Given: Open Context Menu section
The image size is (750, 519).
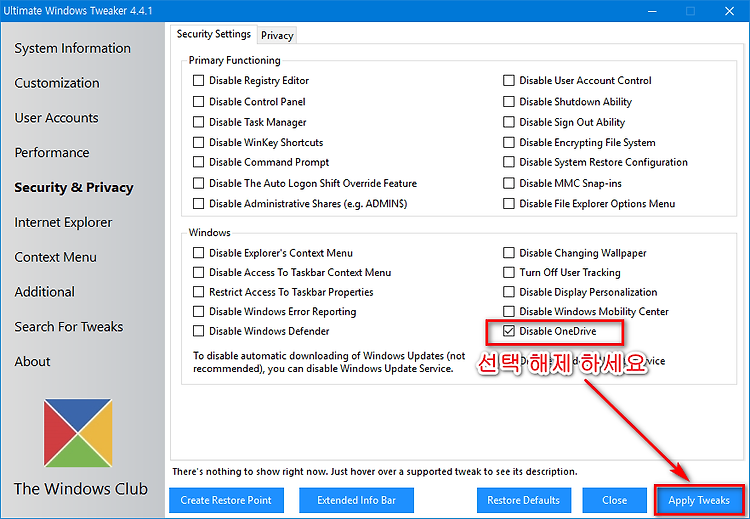Looking at the screenshot, I should point(55,257).
